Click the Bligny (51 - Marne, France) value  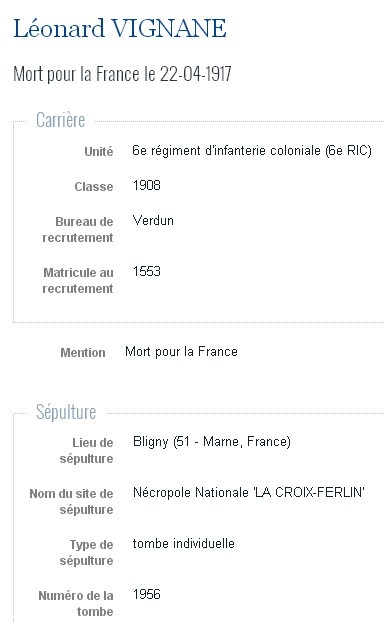coord(212,441)
